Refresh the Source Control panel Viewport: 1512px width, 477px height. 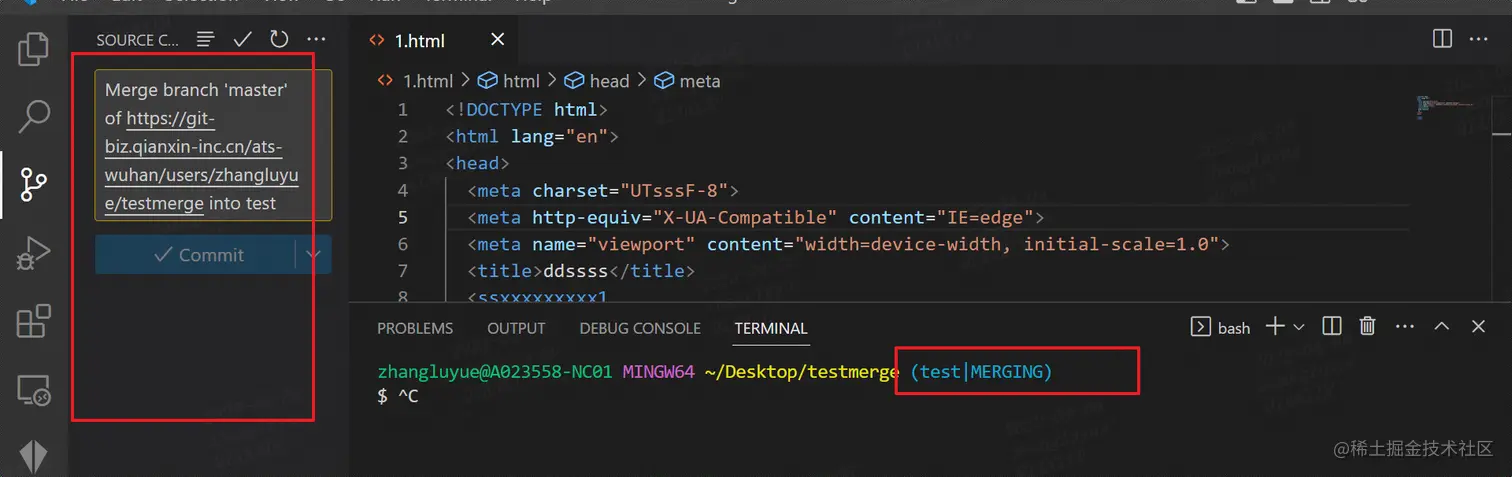click(279, 40)
